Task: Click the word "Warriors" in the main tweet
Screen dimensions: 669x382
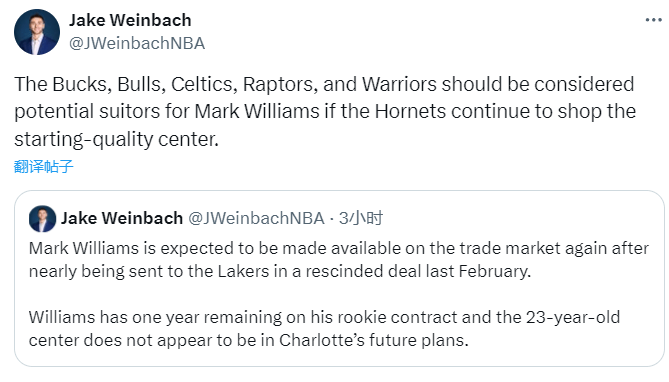Action: pyautogui.click(x=399, y=84)
